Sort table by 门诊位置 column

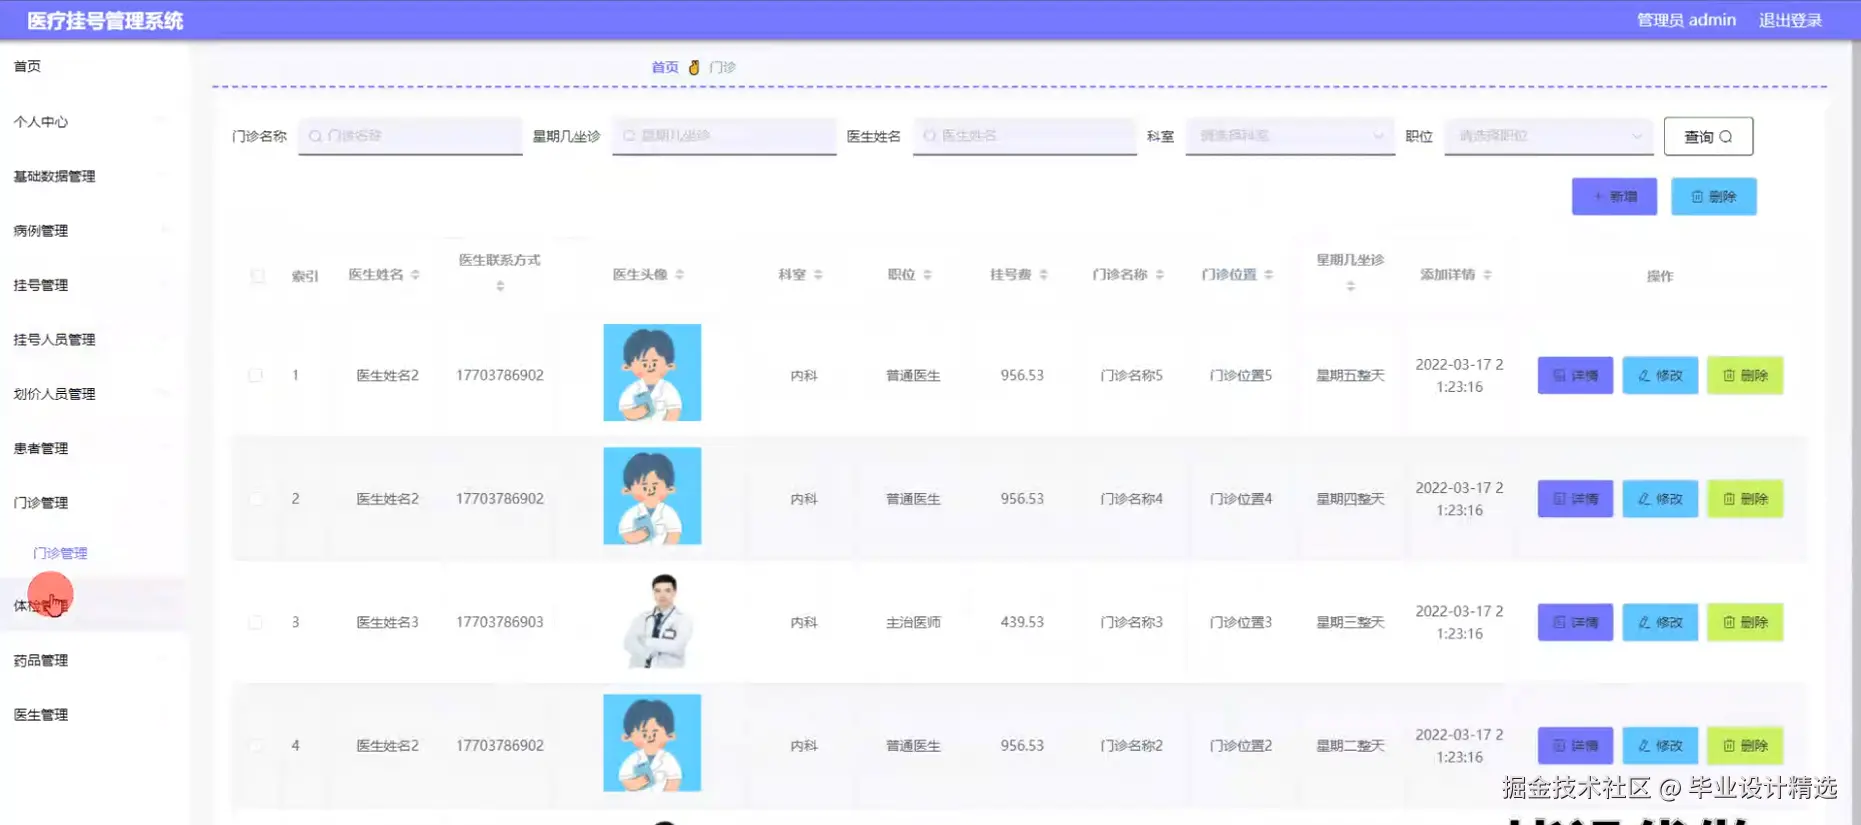tap(1268, 275)
